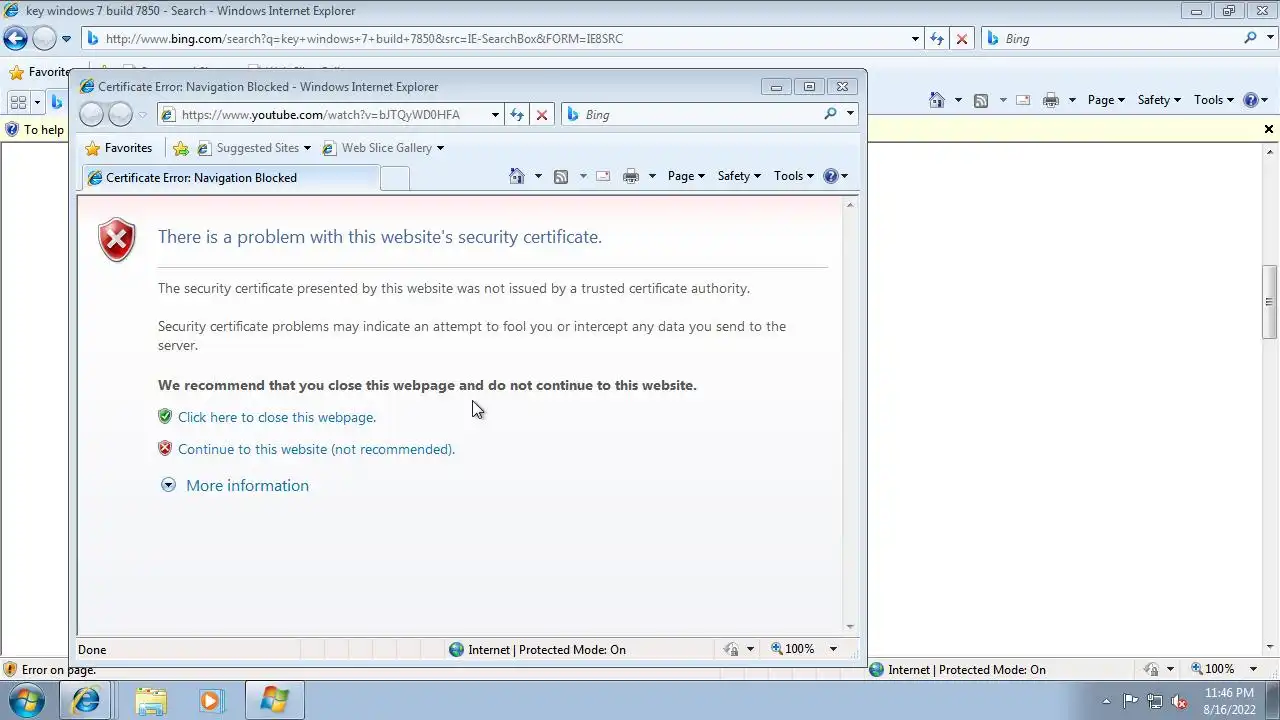The image size is (1280, 720).
Task: Click Read Mail icon in Certificate Error window
Action: (603, 176)
